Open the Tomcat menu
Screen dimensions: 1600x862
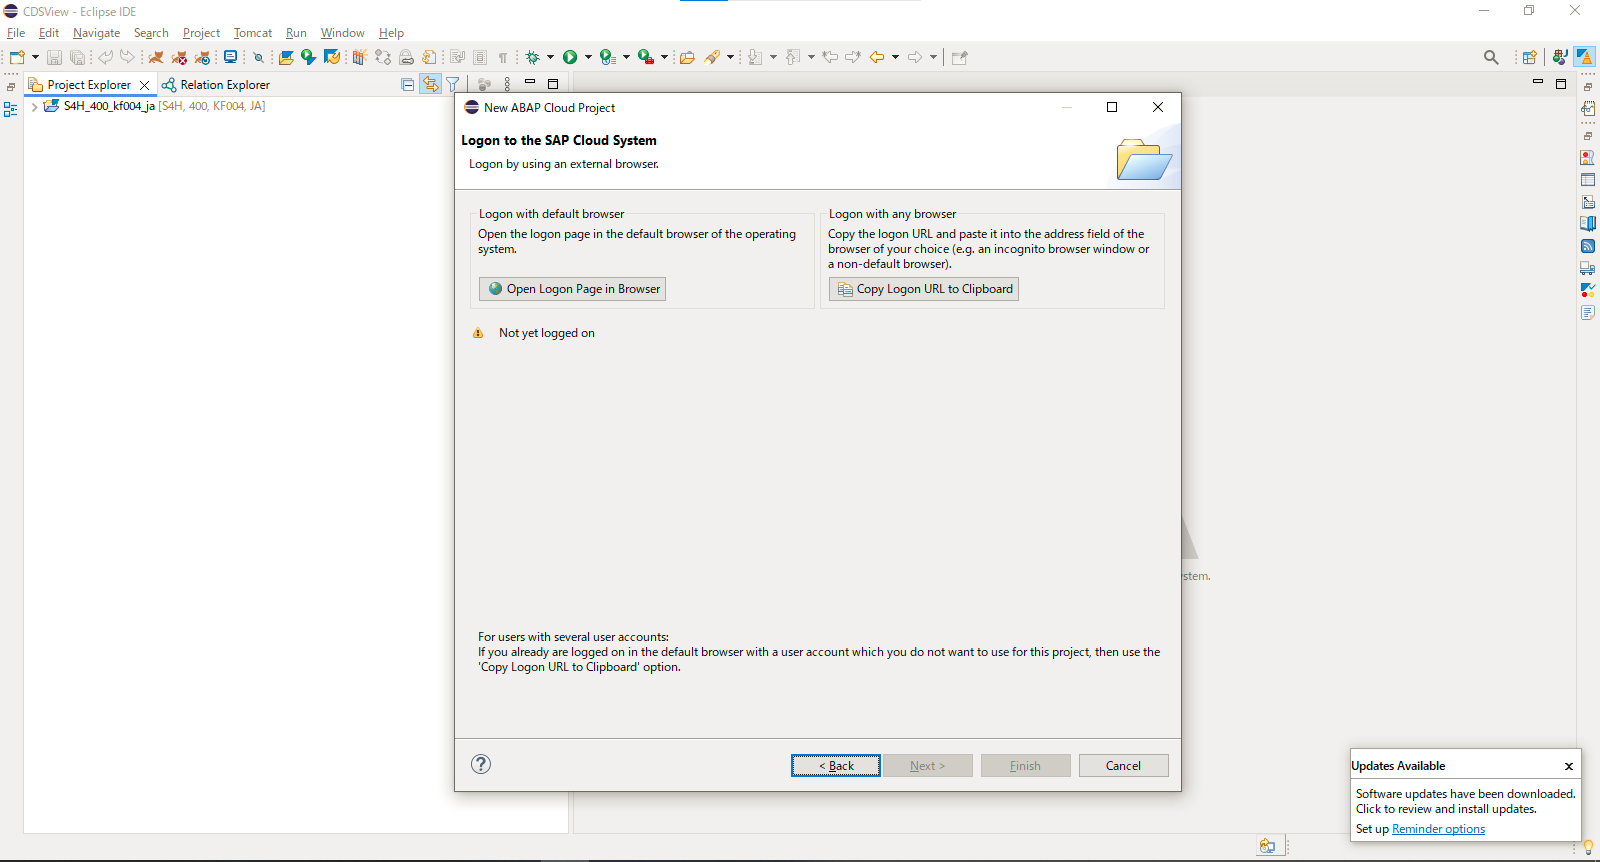253,33
